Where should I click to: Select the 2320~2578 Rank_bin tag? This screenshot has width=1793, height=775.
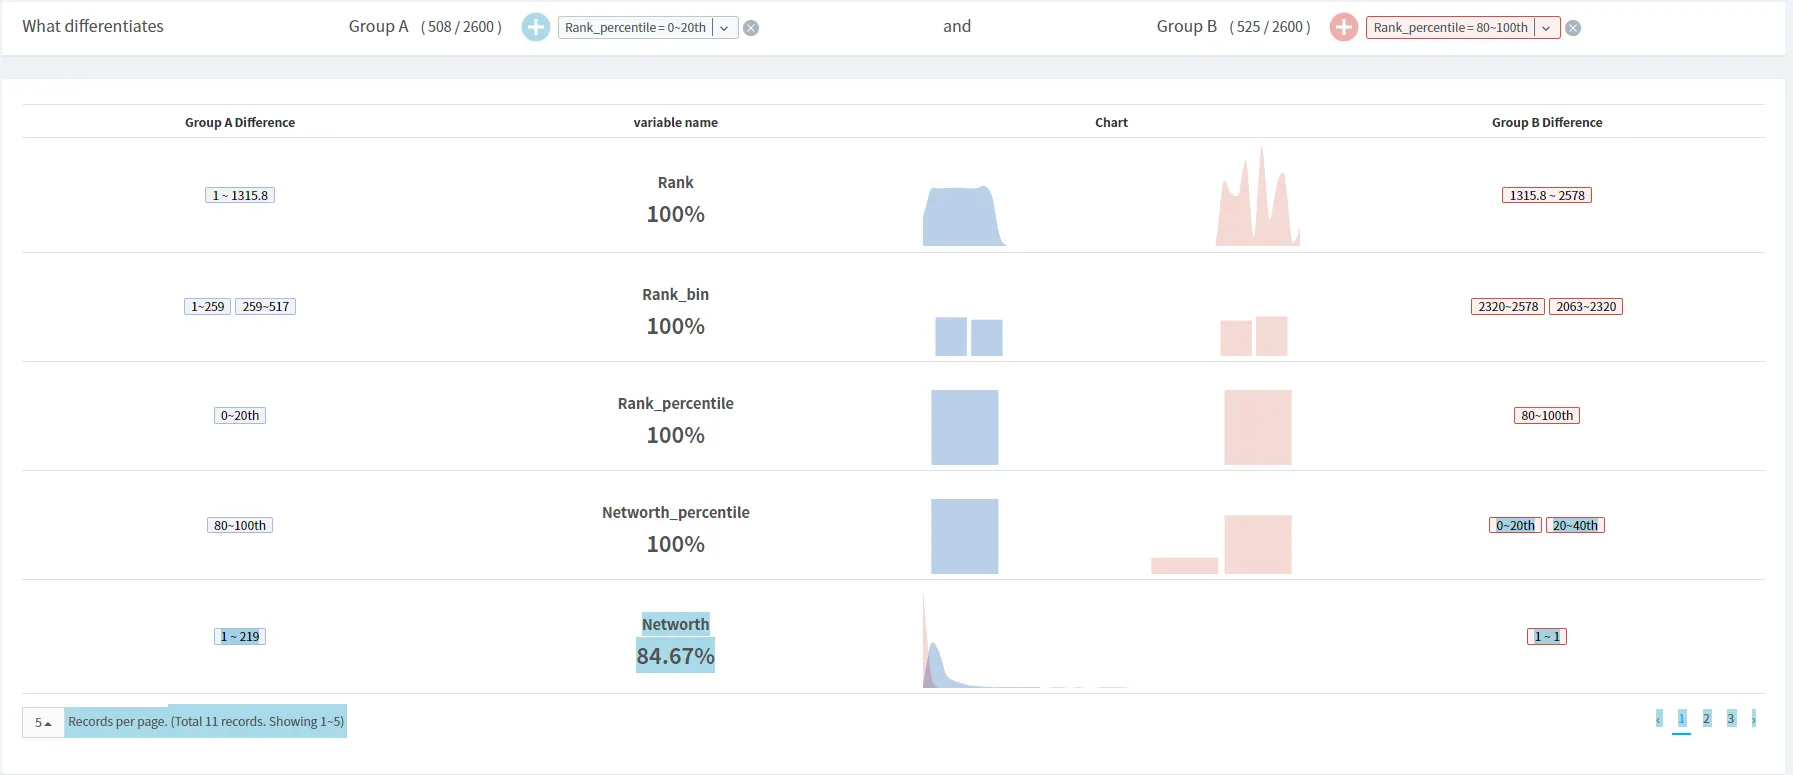tap(1508, 306)
